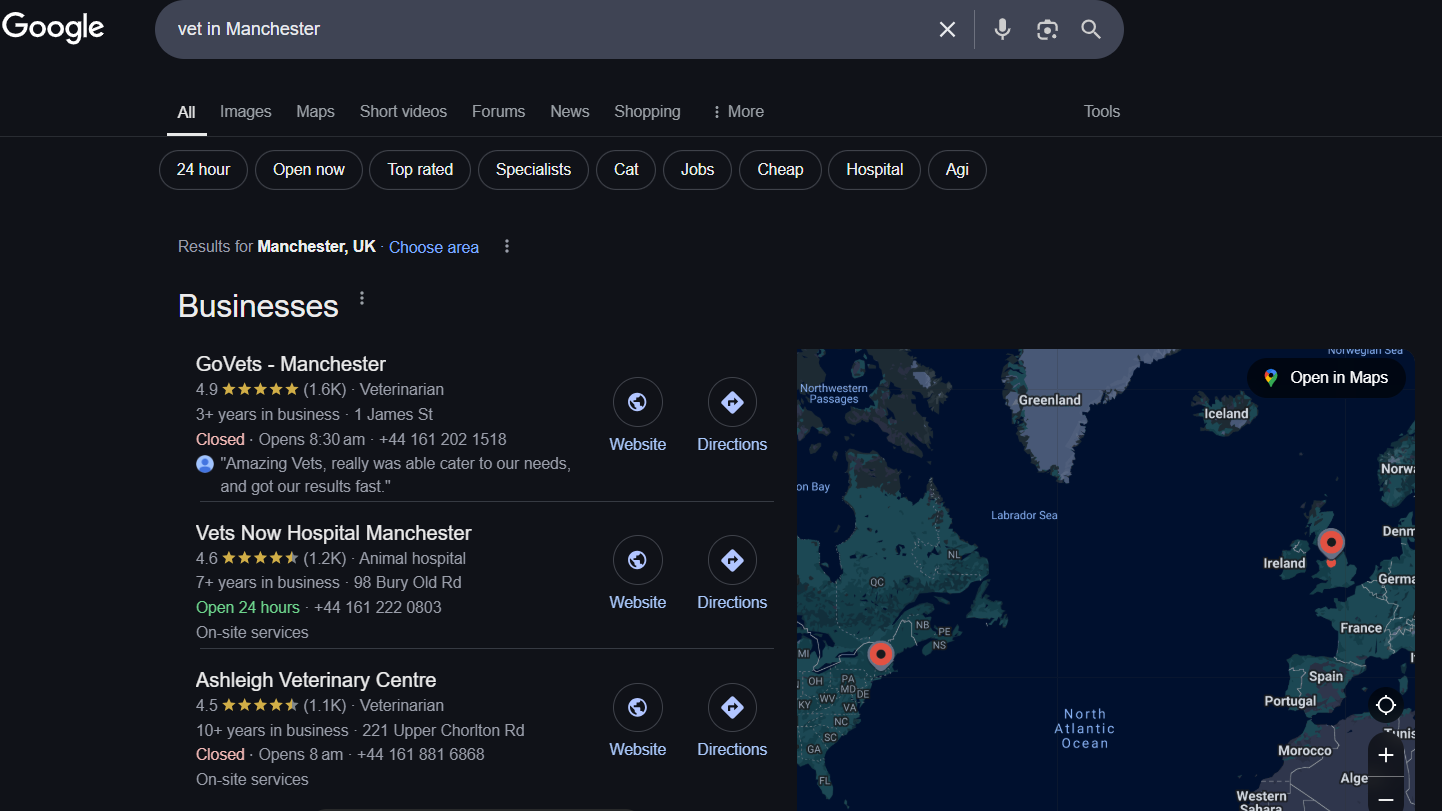
Task: Click phone number +44 161 202 1518
Action: 441,440
